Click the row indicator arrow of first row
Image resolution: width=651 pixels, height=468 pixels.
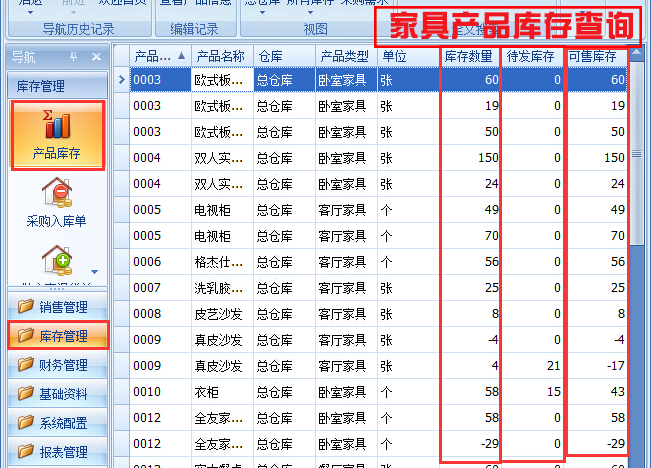pos(121,79)
